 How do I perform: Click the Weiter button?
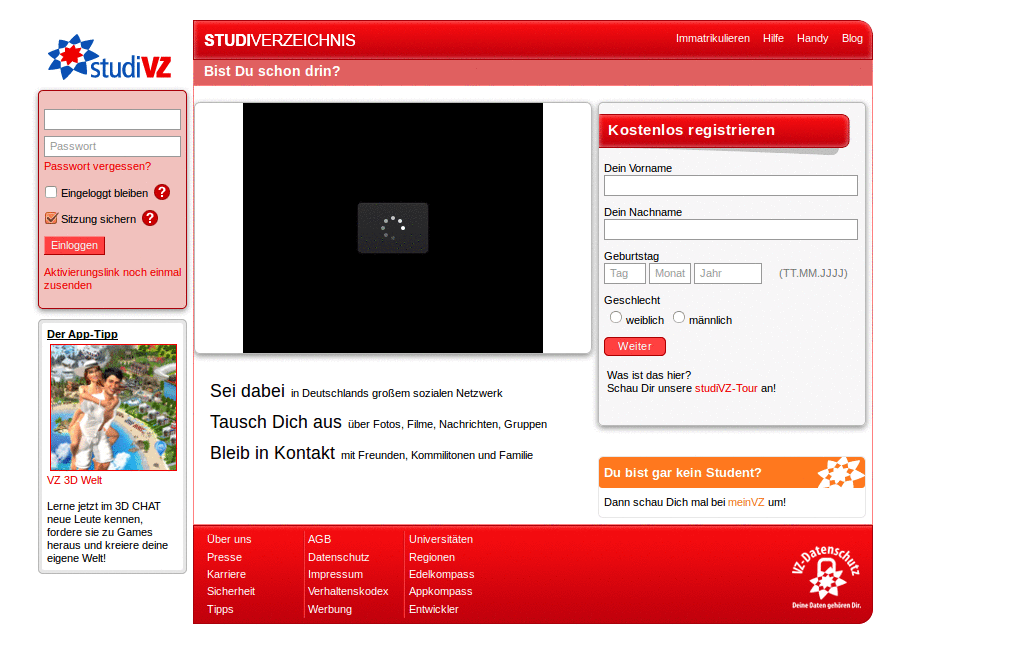(x=635, y=347)
